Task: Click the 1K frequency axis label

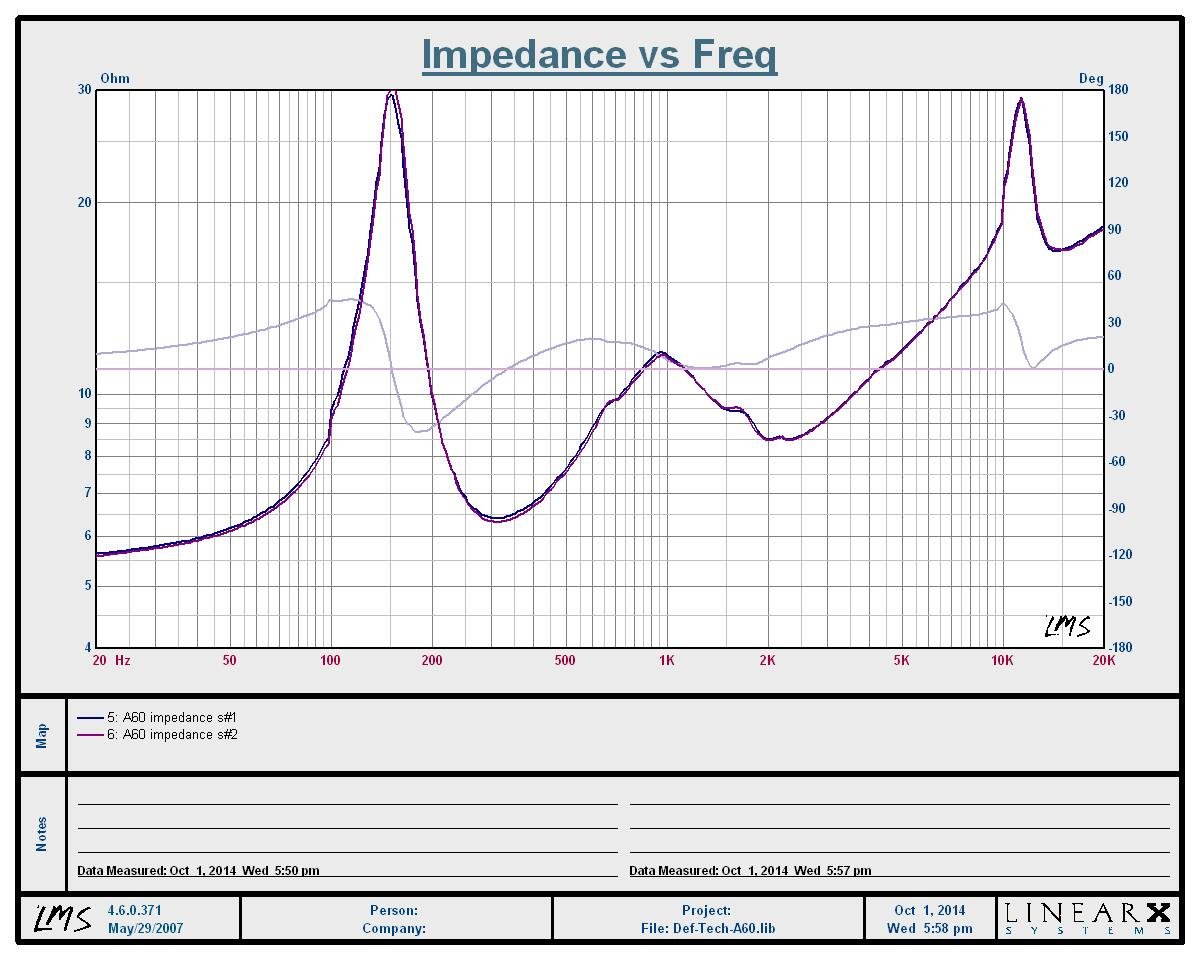Action: coord(666,661)
